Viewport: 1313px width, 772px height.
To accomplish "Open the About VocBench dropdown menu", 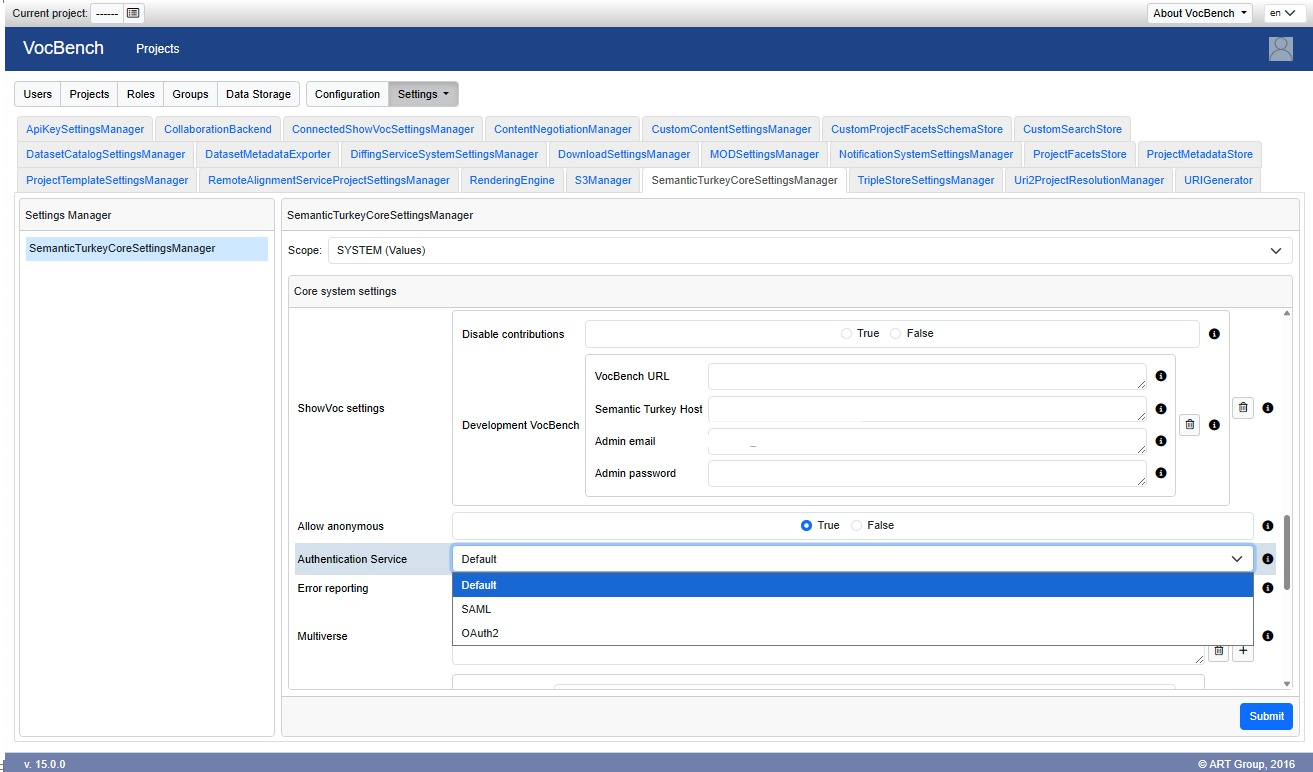I will (1200, 13).
